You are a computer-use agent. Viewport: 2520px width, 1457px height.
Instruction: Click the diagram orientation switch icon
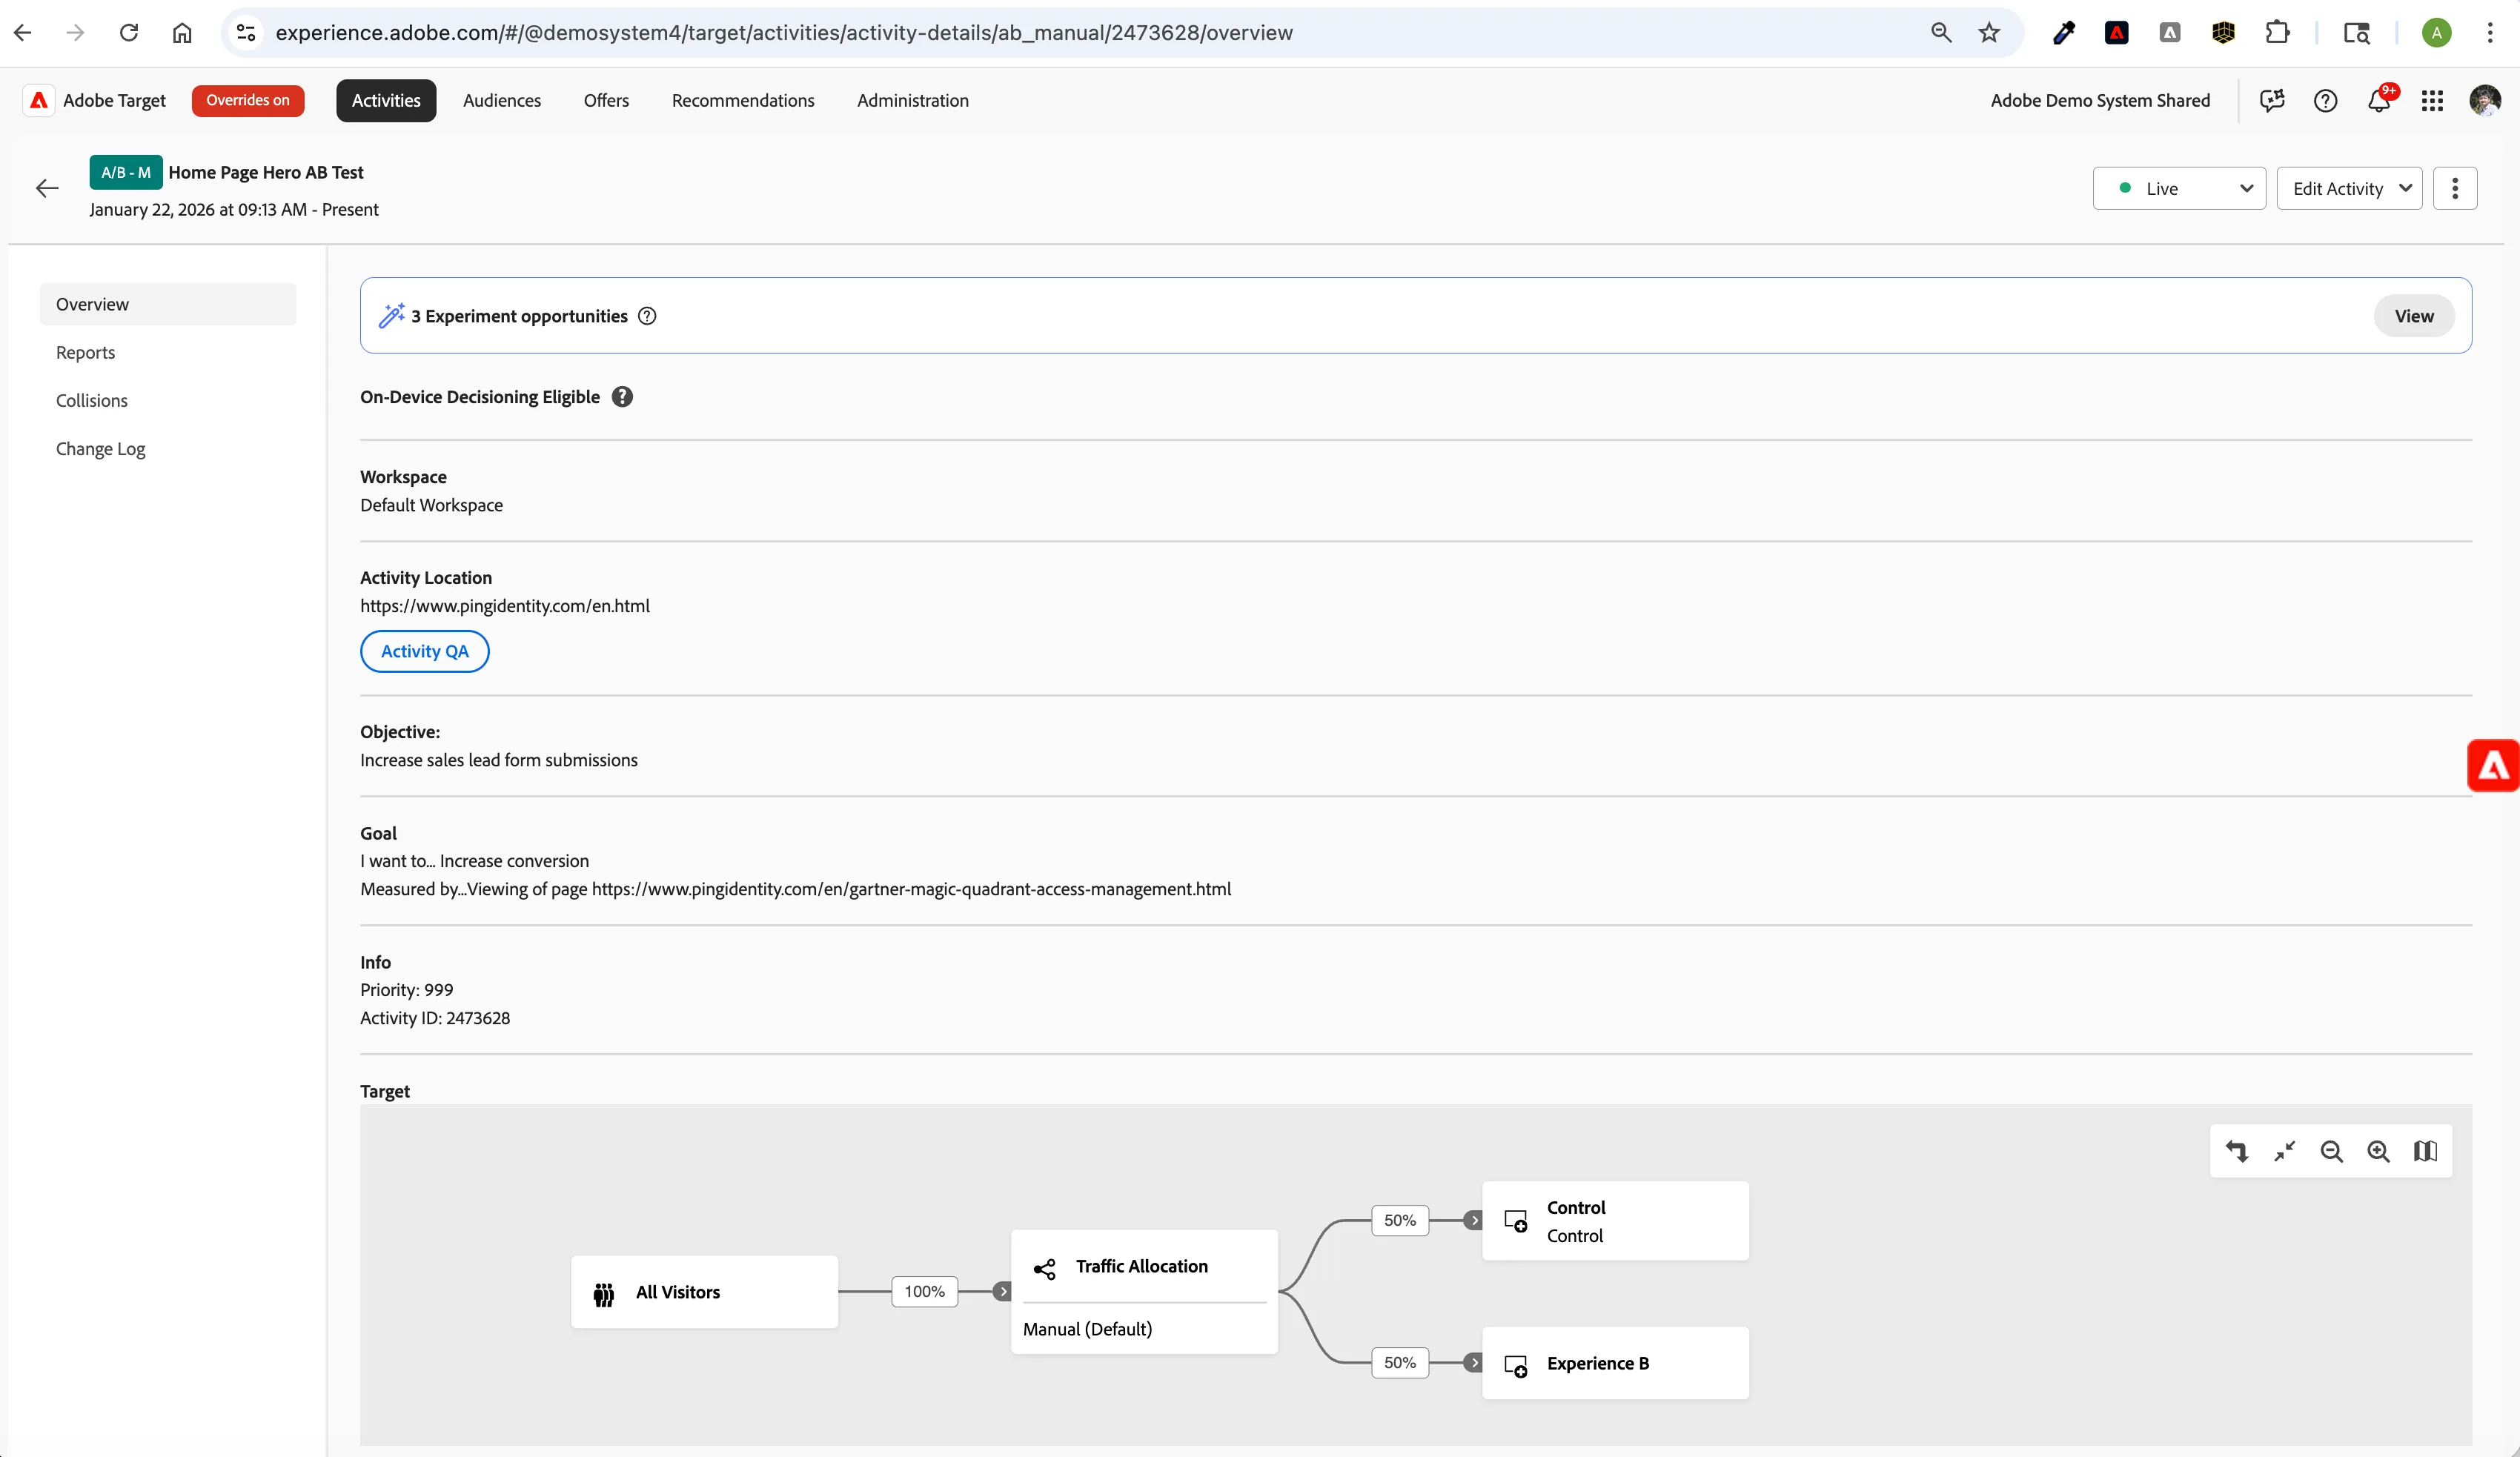[2238, 1152]
